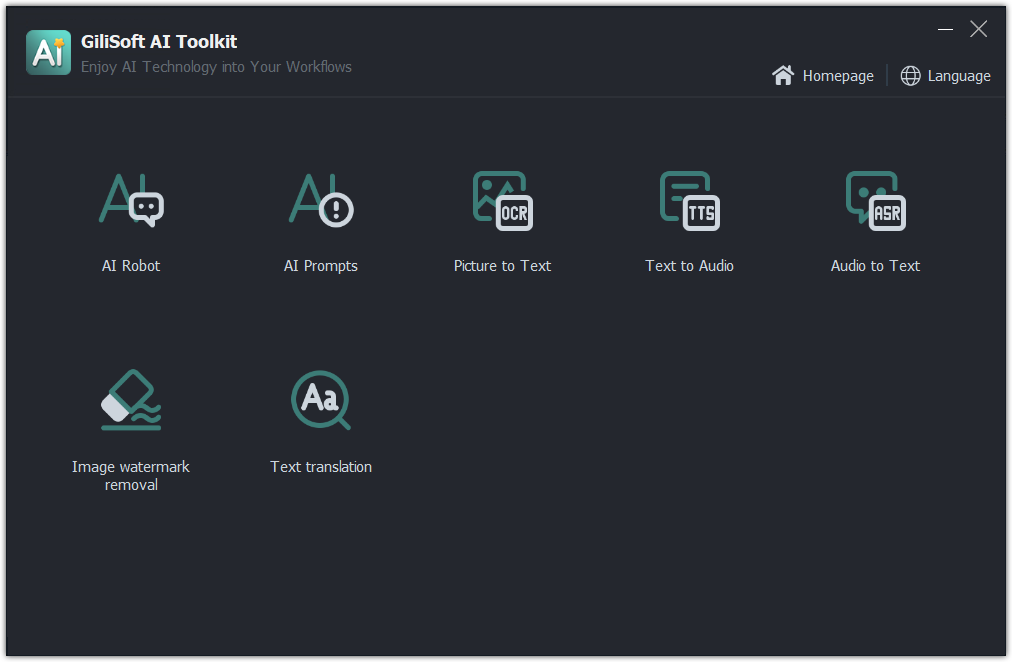The image size is (1012, 662).
Task: Click the 'Picture to Text' label
Action: 503,266
